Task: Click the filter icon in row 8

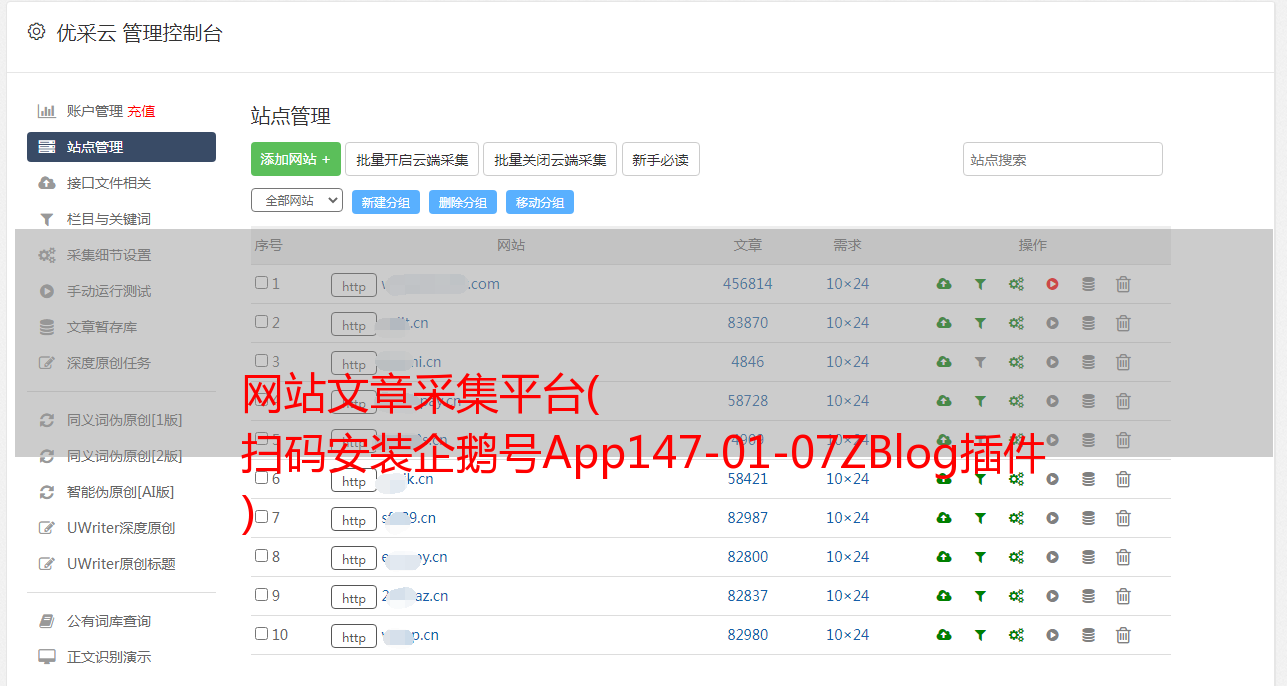Action: (x=980, y=557)
